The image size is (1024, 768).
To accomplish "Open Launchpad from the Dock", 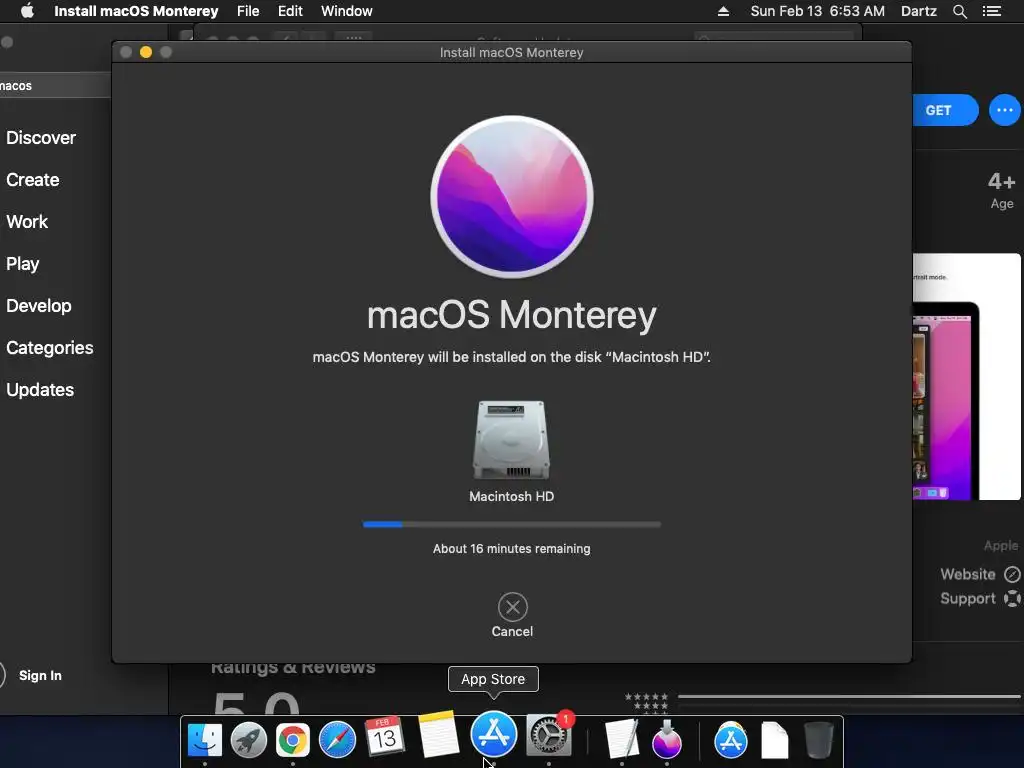I will (249, 740).
